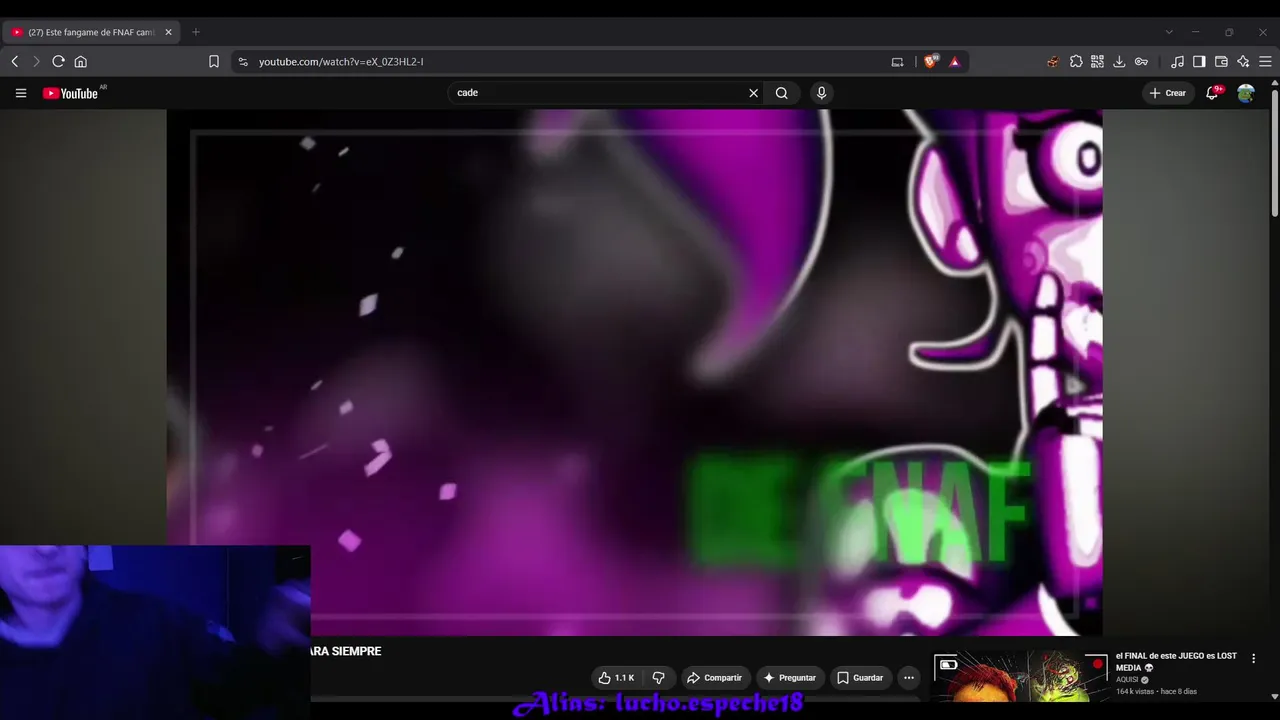1280x720 pixels.
Task: Dislike the video
Action: [658, 678]
